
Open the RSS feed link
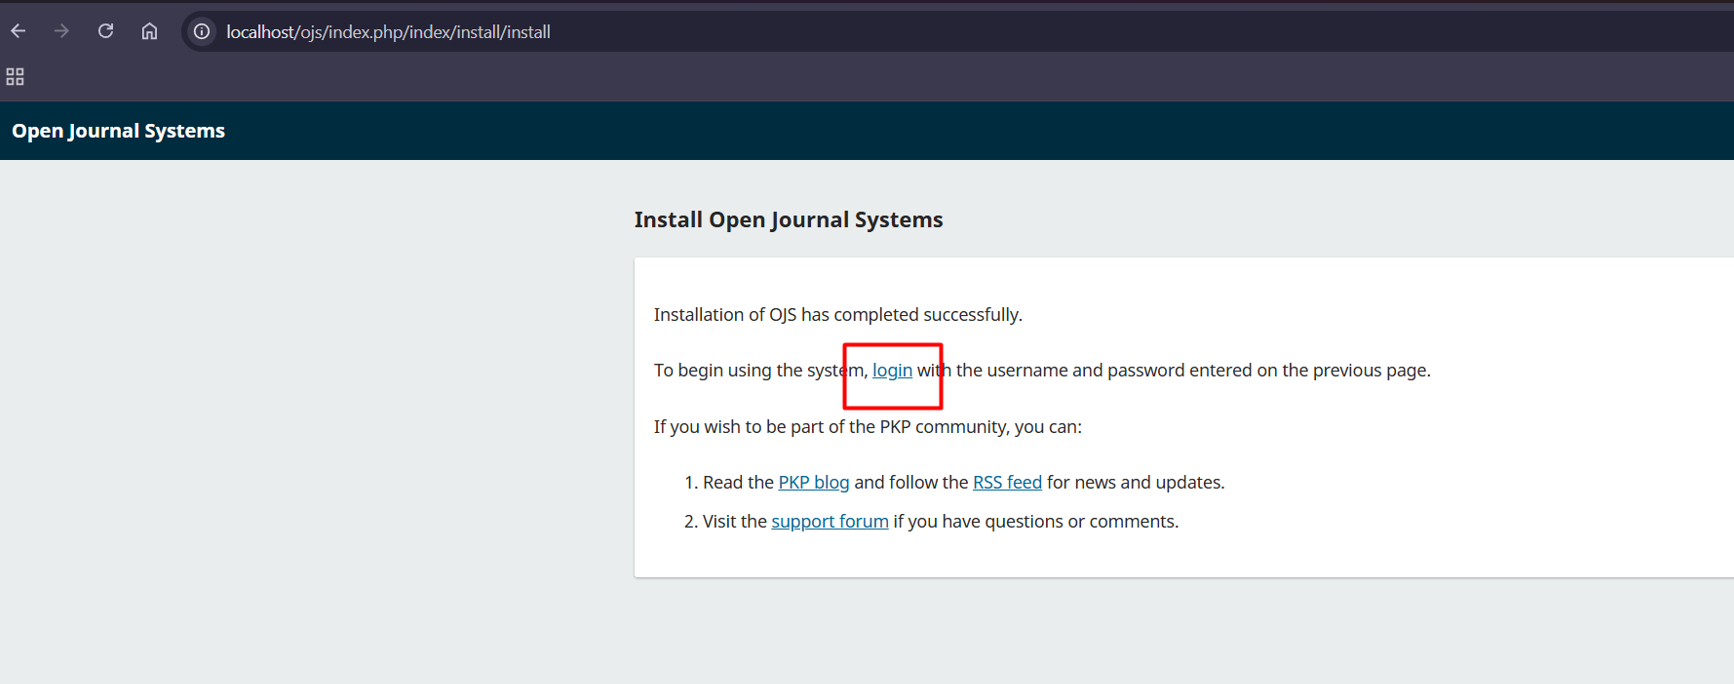1007,482
